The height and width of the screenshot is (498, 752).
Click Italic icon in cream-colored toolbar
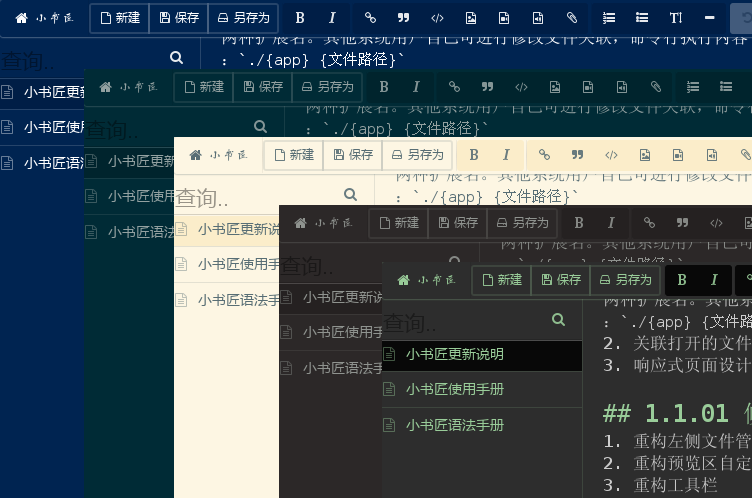coord(506,155)
